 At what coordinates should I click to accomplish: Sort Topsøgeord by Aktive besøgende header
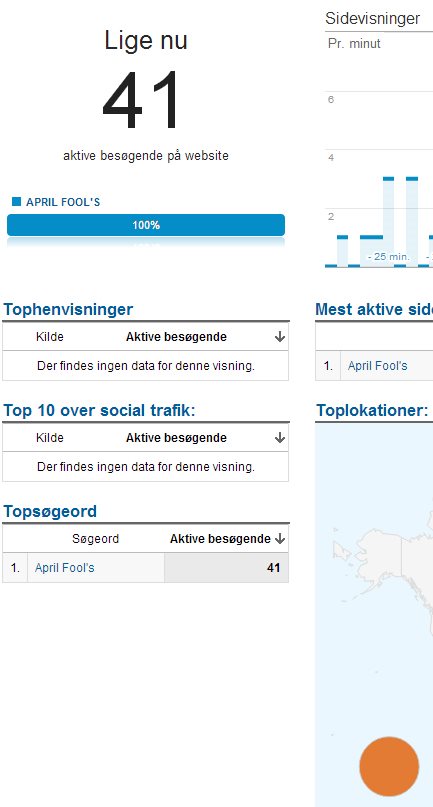(x=220, y=539)
